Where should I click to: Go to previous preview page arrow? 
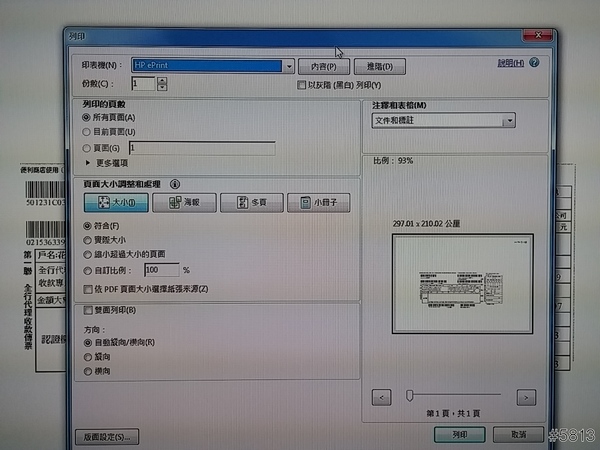(x=382, y=398)
